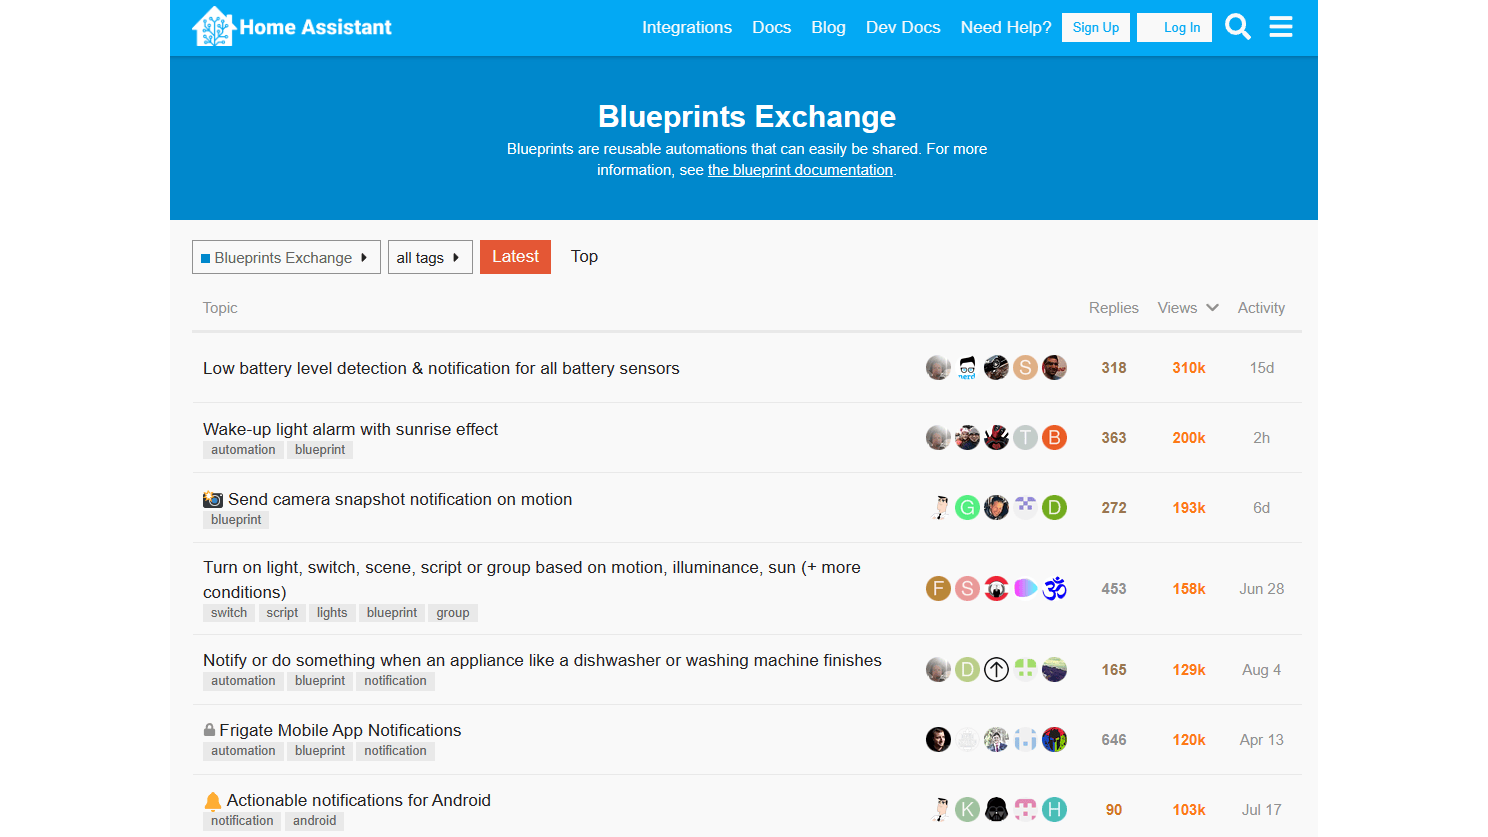
Task: Click the script tag
Action: pos(282,613)
